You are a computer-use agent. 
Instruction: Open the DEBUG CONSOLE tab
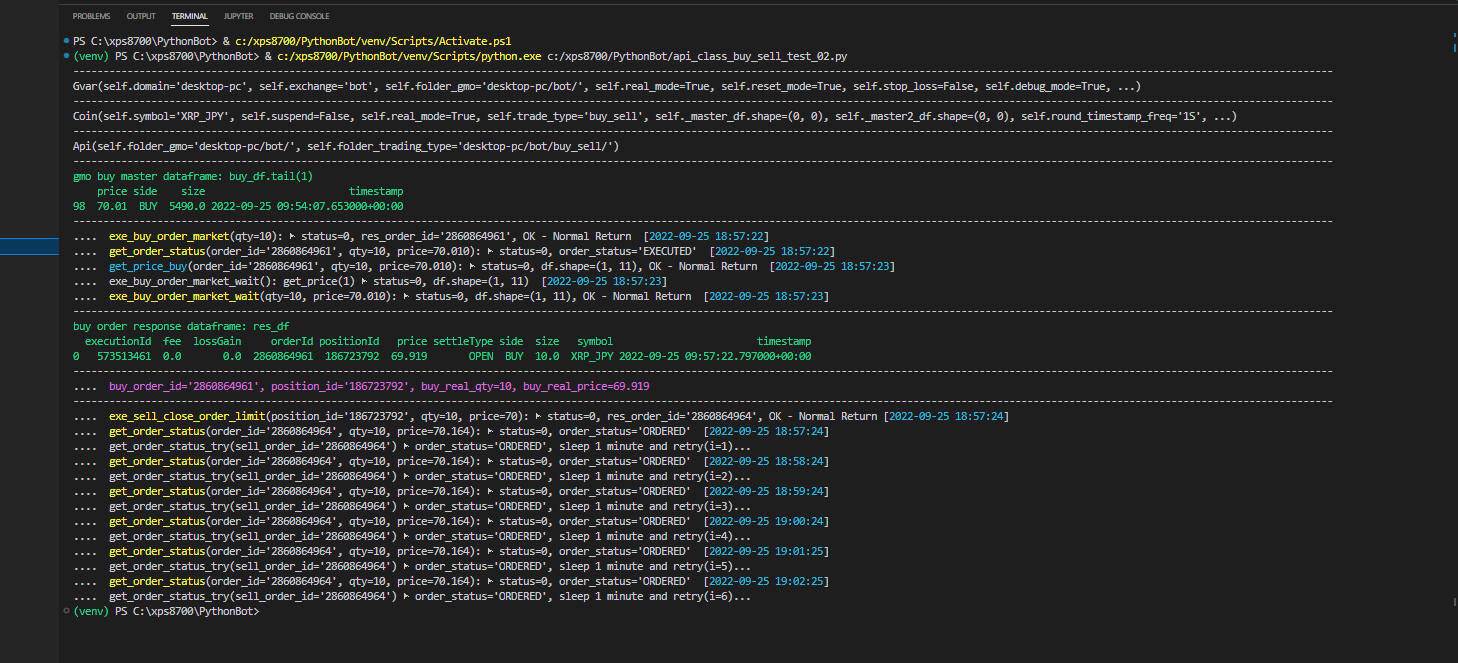(299, 17)
